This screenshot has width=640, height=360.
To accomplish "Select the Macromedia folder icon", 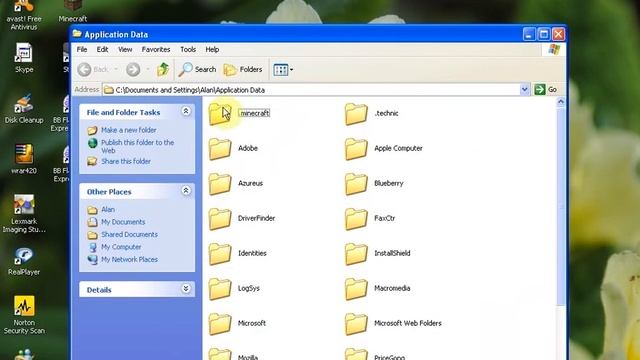I will click(356, 289).
